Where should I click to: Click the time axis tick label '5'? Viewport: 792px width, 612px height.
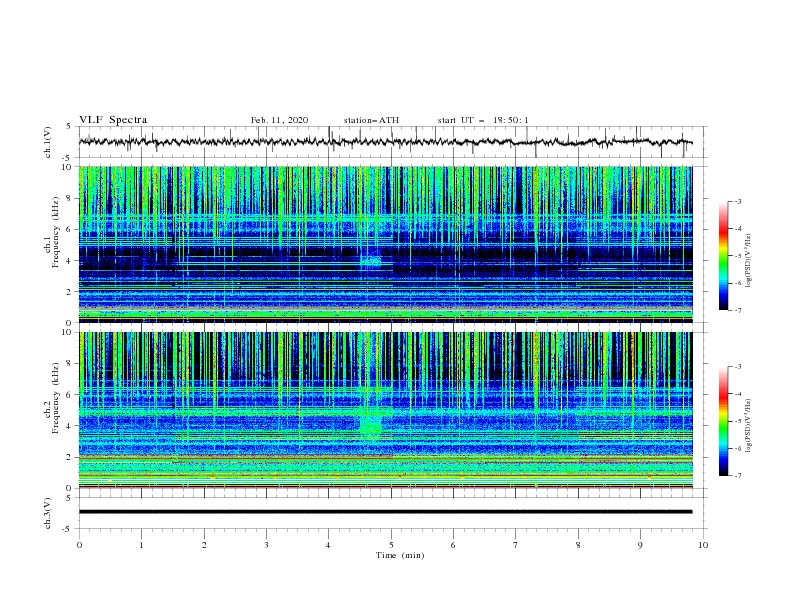click(x=391, y=545)
